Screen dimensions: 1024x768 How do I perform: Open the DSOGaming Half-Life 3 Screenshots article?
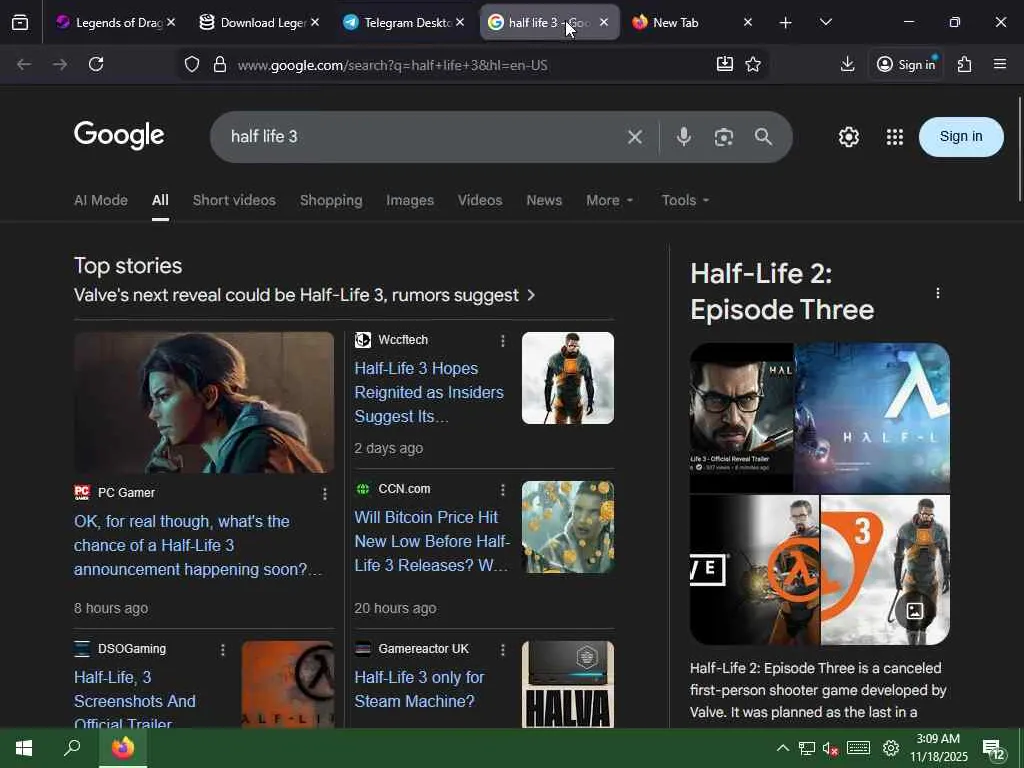coord(135,699)
